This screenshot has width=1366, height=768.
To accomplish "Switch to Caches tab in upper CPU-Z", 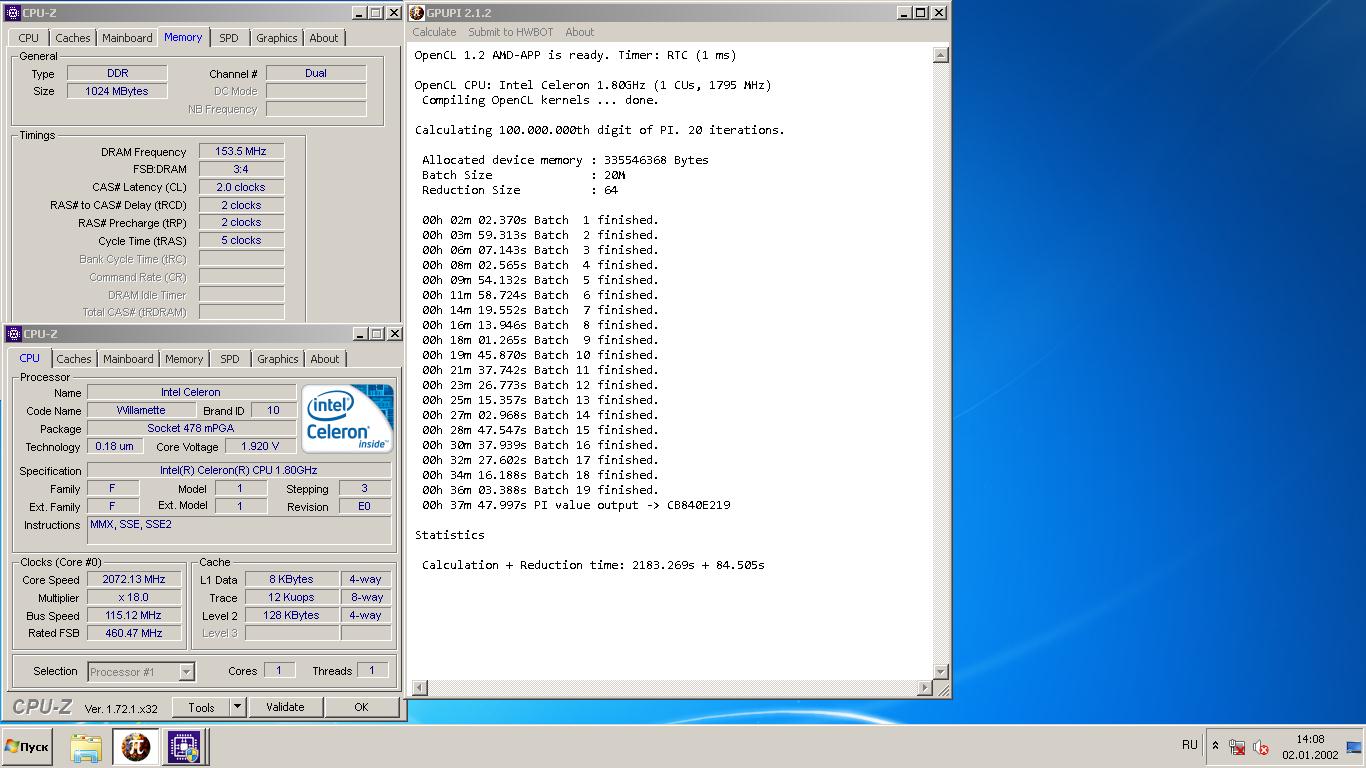I will click(x=73, y=38).
